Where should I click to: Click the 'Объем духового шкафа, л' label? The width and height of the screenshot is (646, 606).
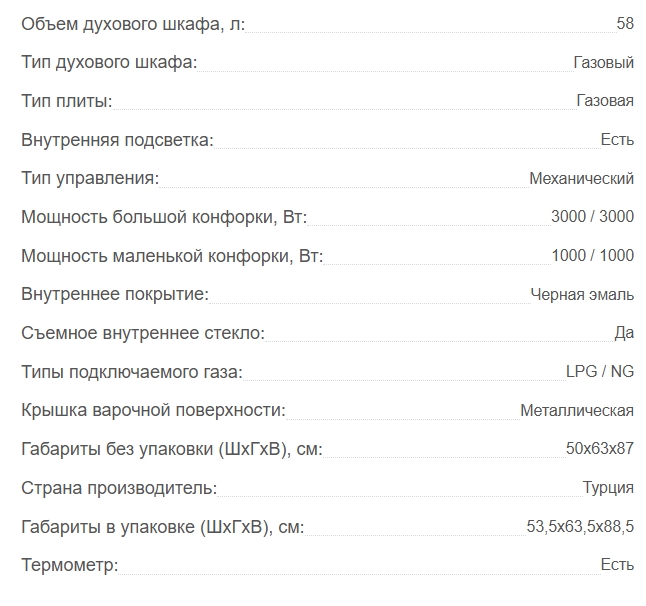pos(133,24)
